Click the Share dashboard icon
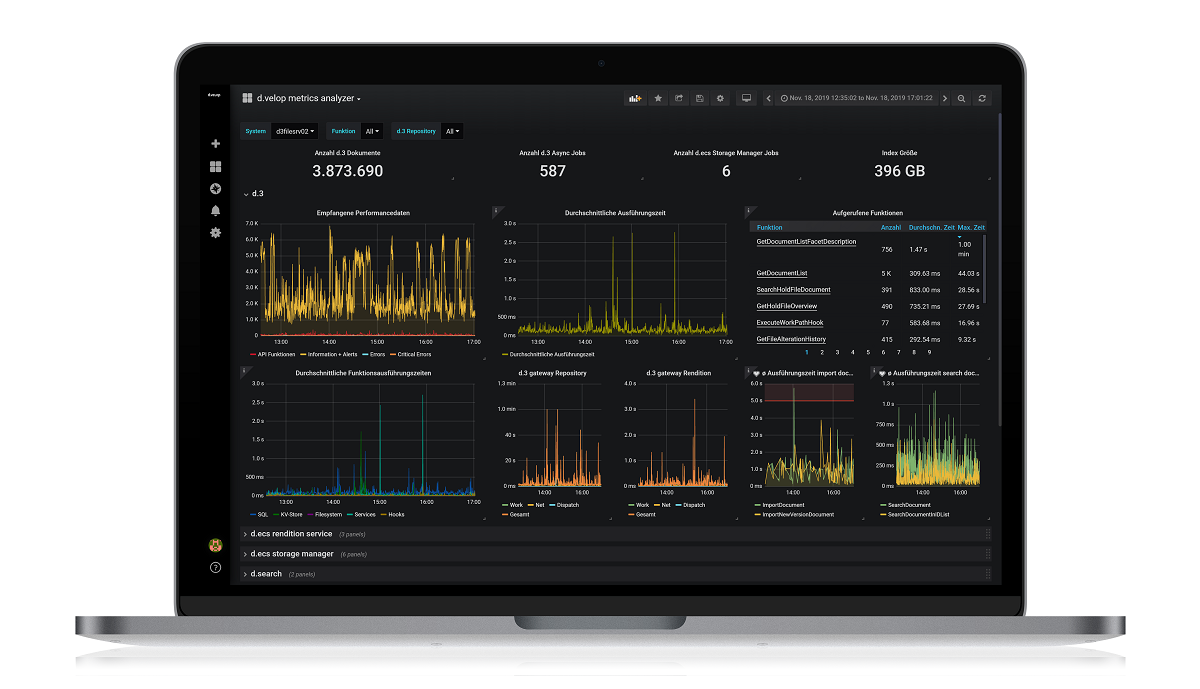 point(679,98)
